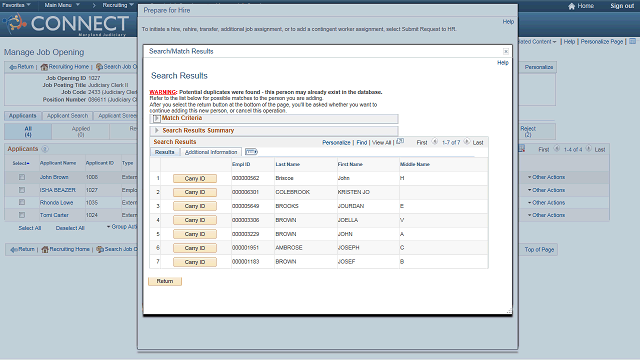The height and width of the screenshot is (360, 640).
Task: Click the Return button below search results
Action: click(165, 281)
